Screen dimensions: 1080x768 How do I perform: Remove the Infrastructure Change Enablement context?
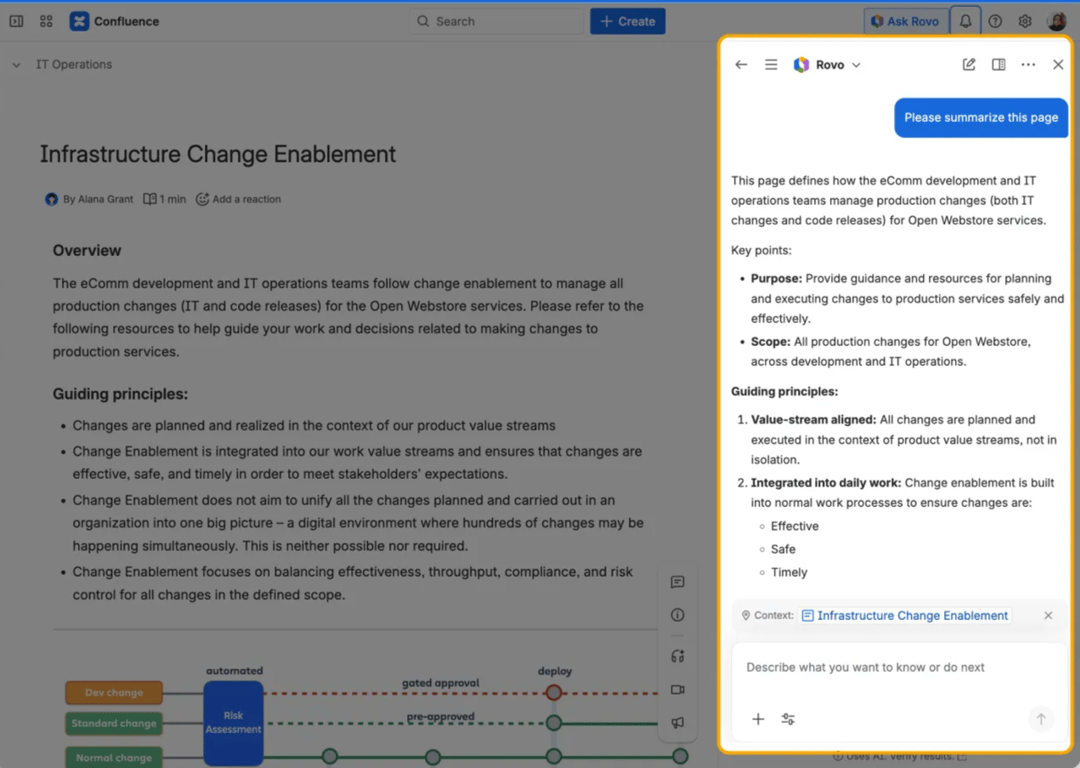coord(1048,615)
